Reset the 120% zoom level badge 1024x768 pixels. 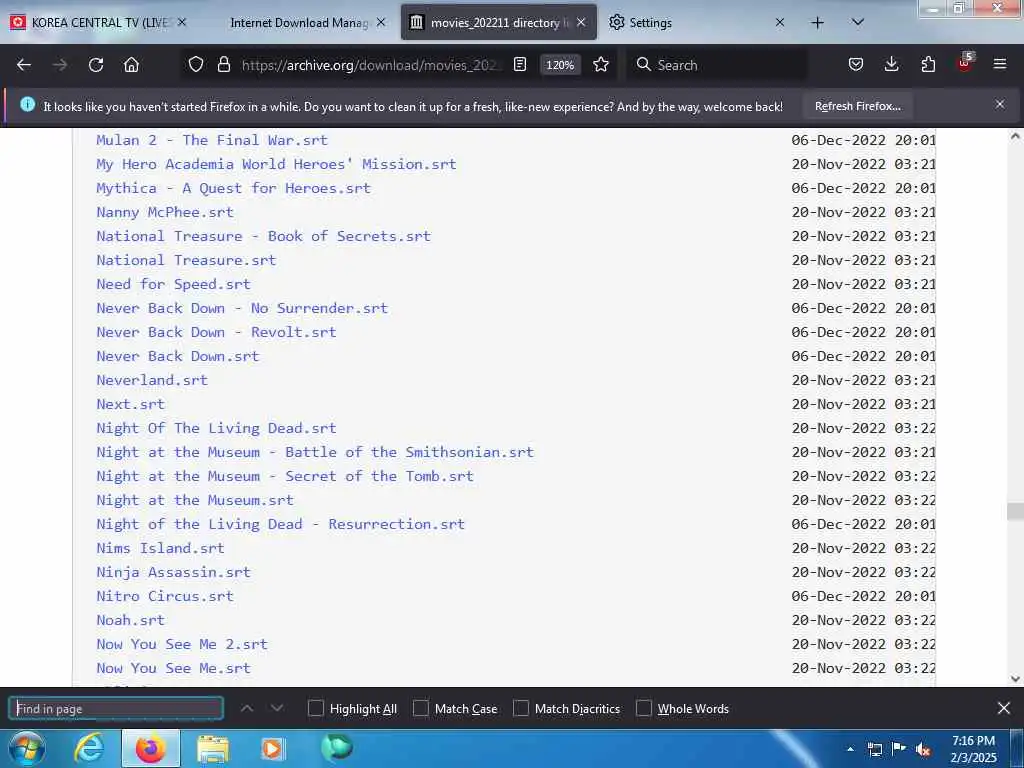tap(560, 65)
